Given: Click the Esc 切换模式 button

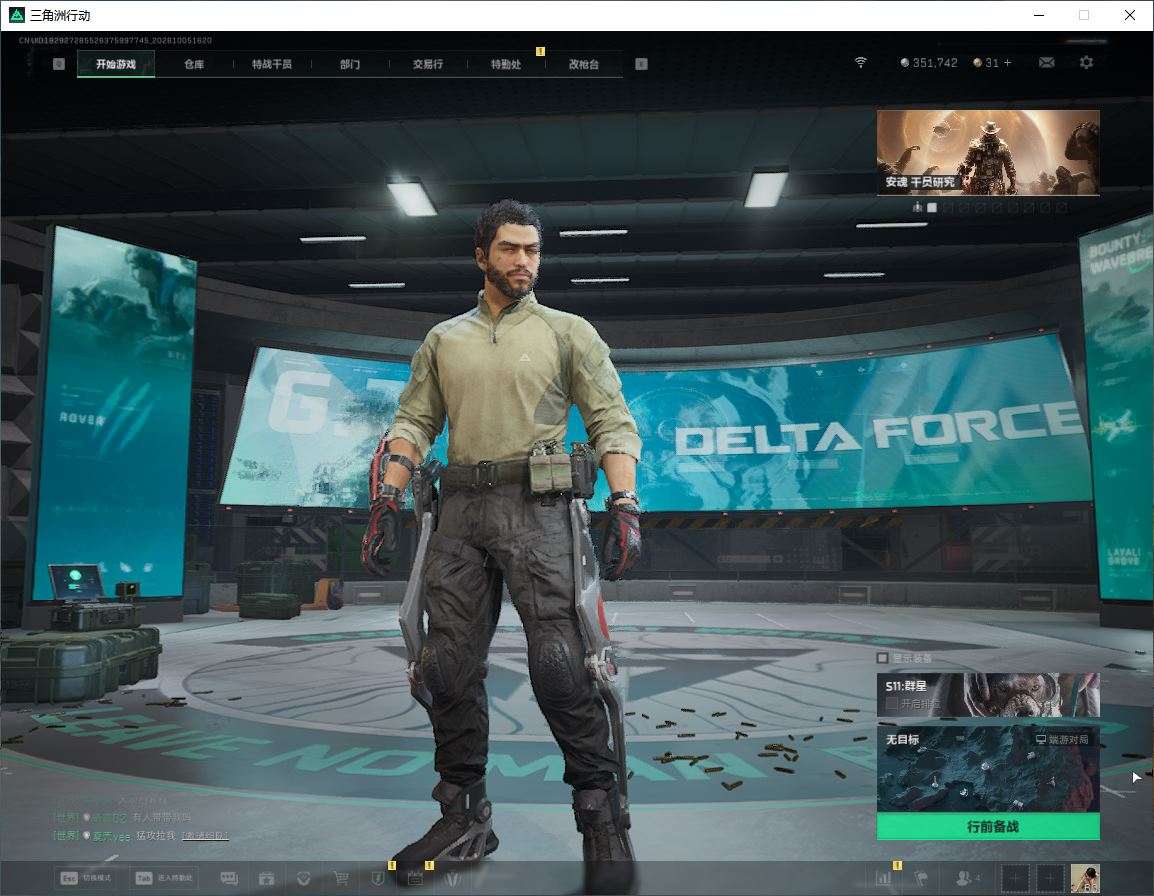Looking at the screenshot, I should click(x=85, y=878).
